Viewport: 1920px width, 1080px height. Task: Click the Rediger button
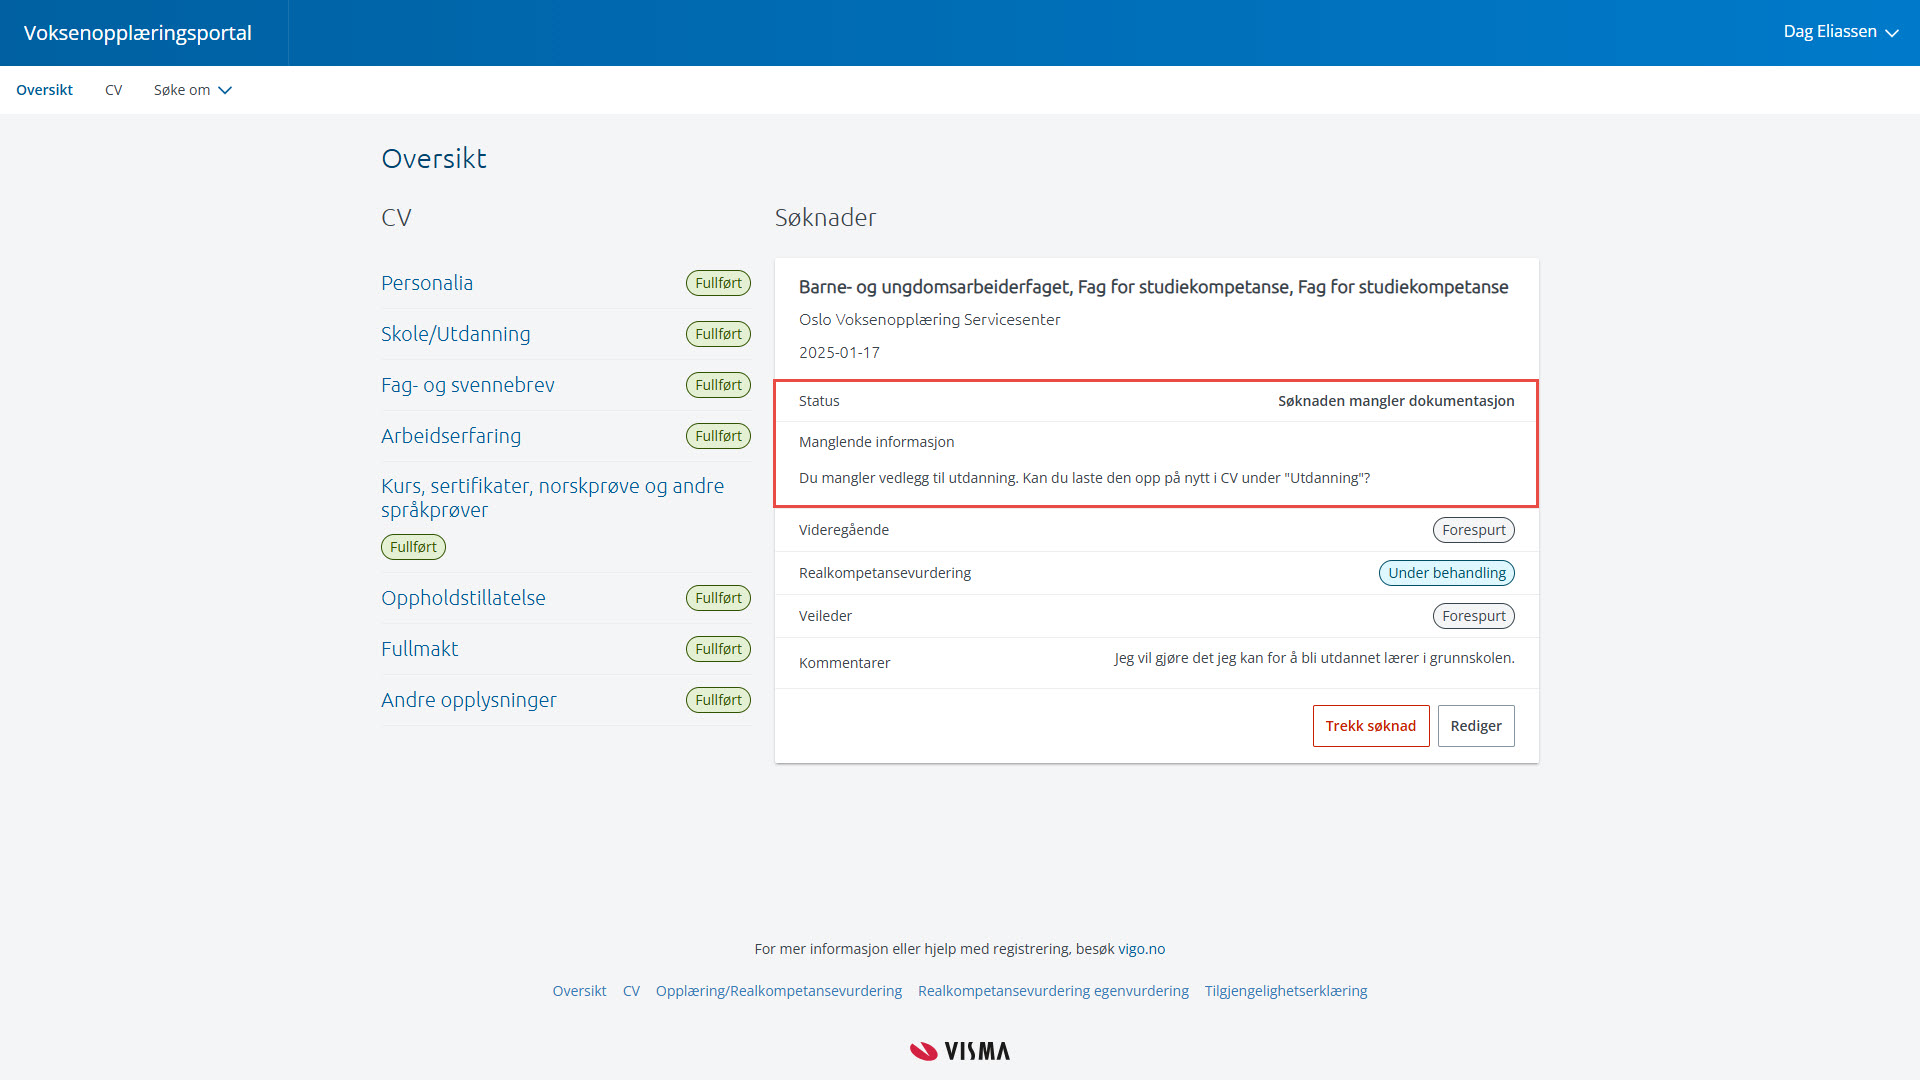pos(1475,726)
